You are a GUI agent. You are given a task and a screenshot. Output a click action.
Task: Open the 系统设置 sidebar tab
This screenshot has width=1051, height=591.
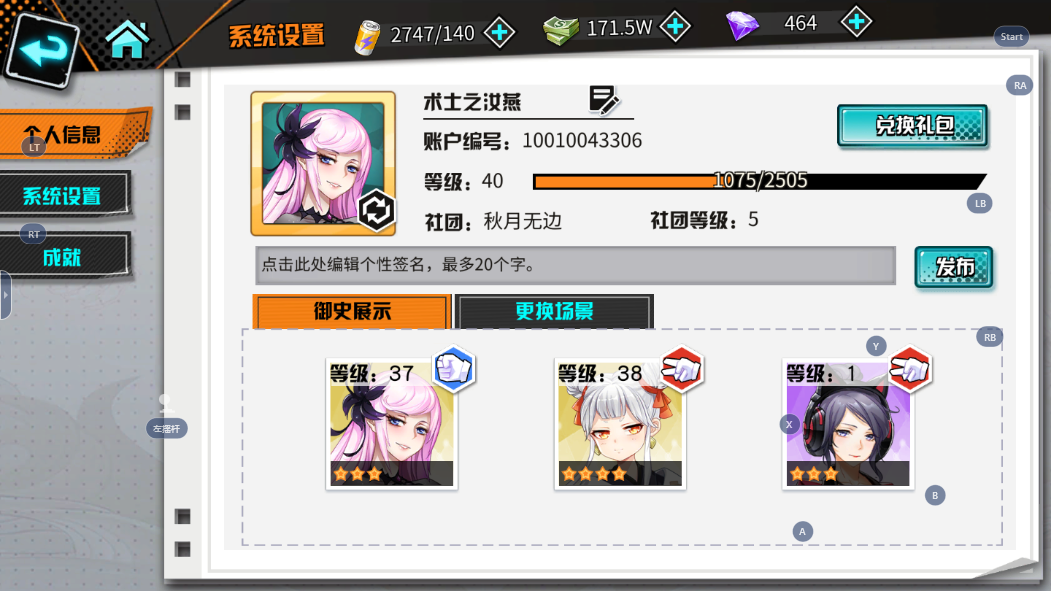64,195
